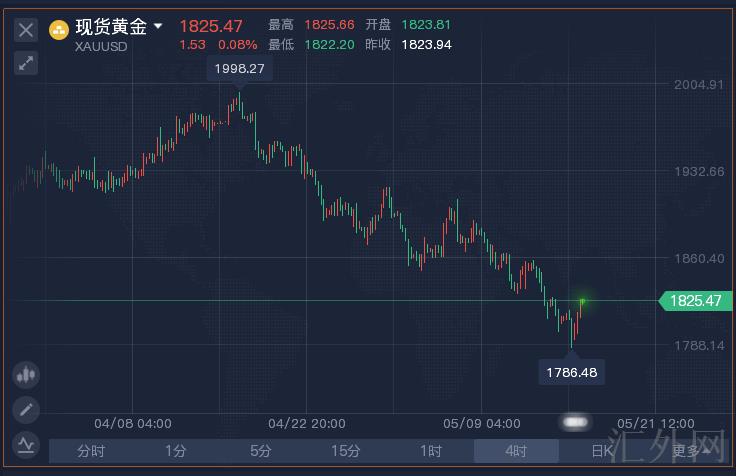Viewport: 736px width, 476px height.
Task: Select the 5分 timeframe
Action: click(261, 451)
